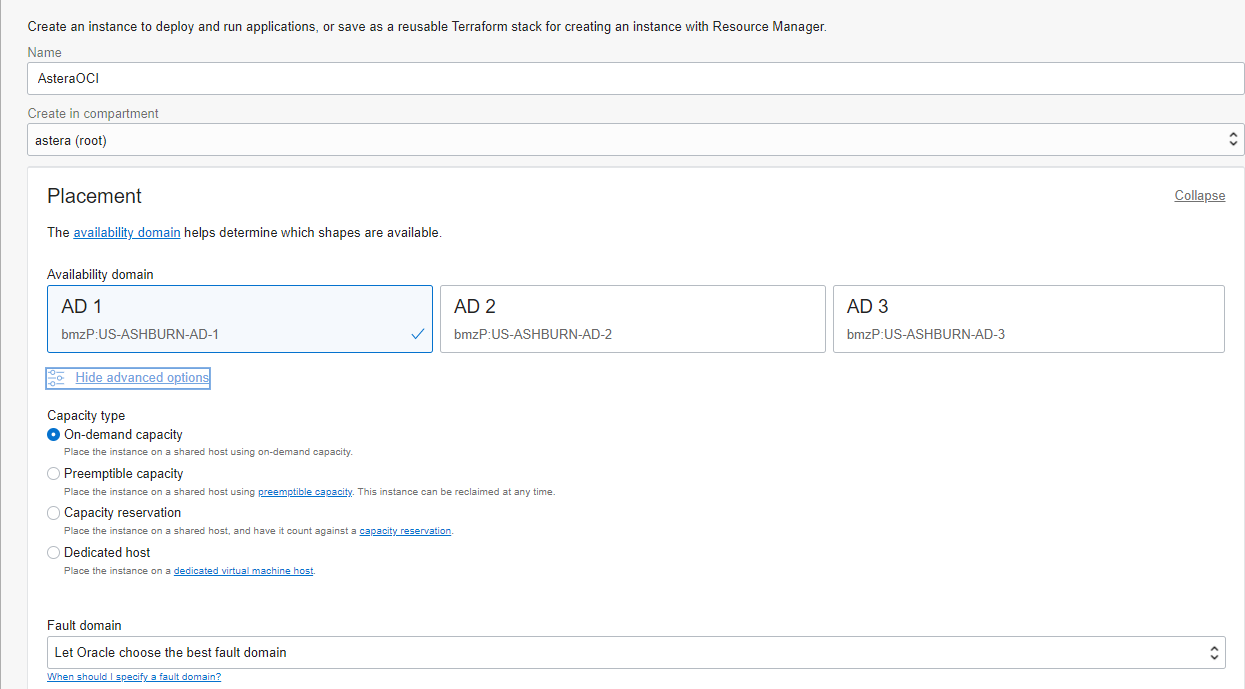Select On-demand capacity radio button

tap(54, 435)
